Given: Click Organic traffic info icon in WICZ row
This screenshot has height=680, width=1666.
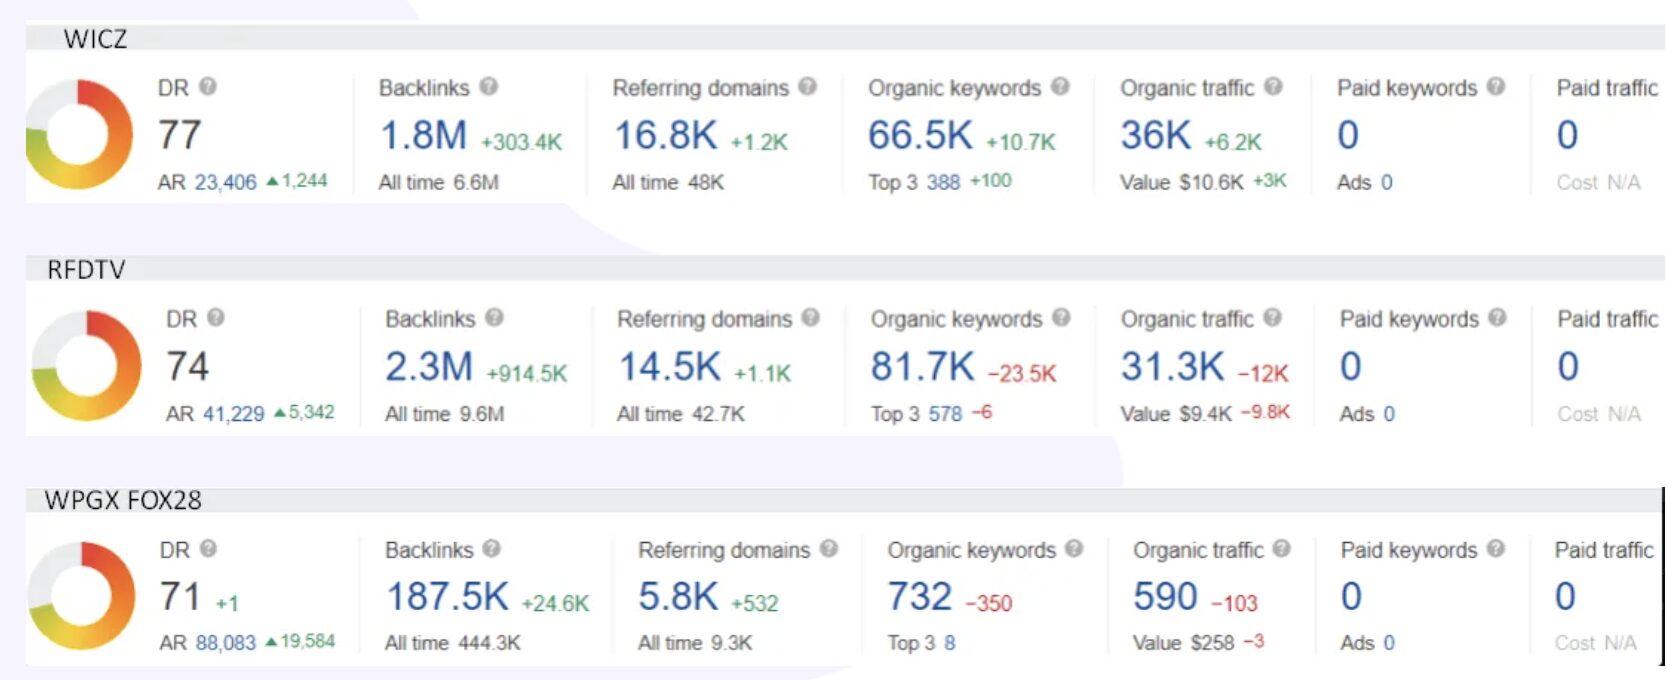Looking at the screenshot, I should 1273,87.
